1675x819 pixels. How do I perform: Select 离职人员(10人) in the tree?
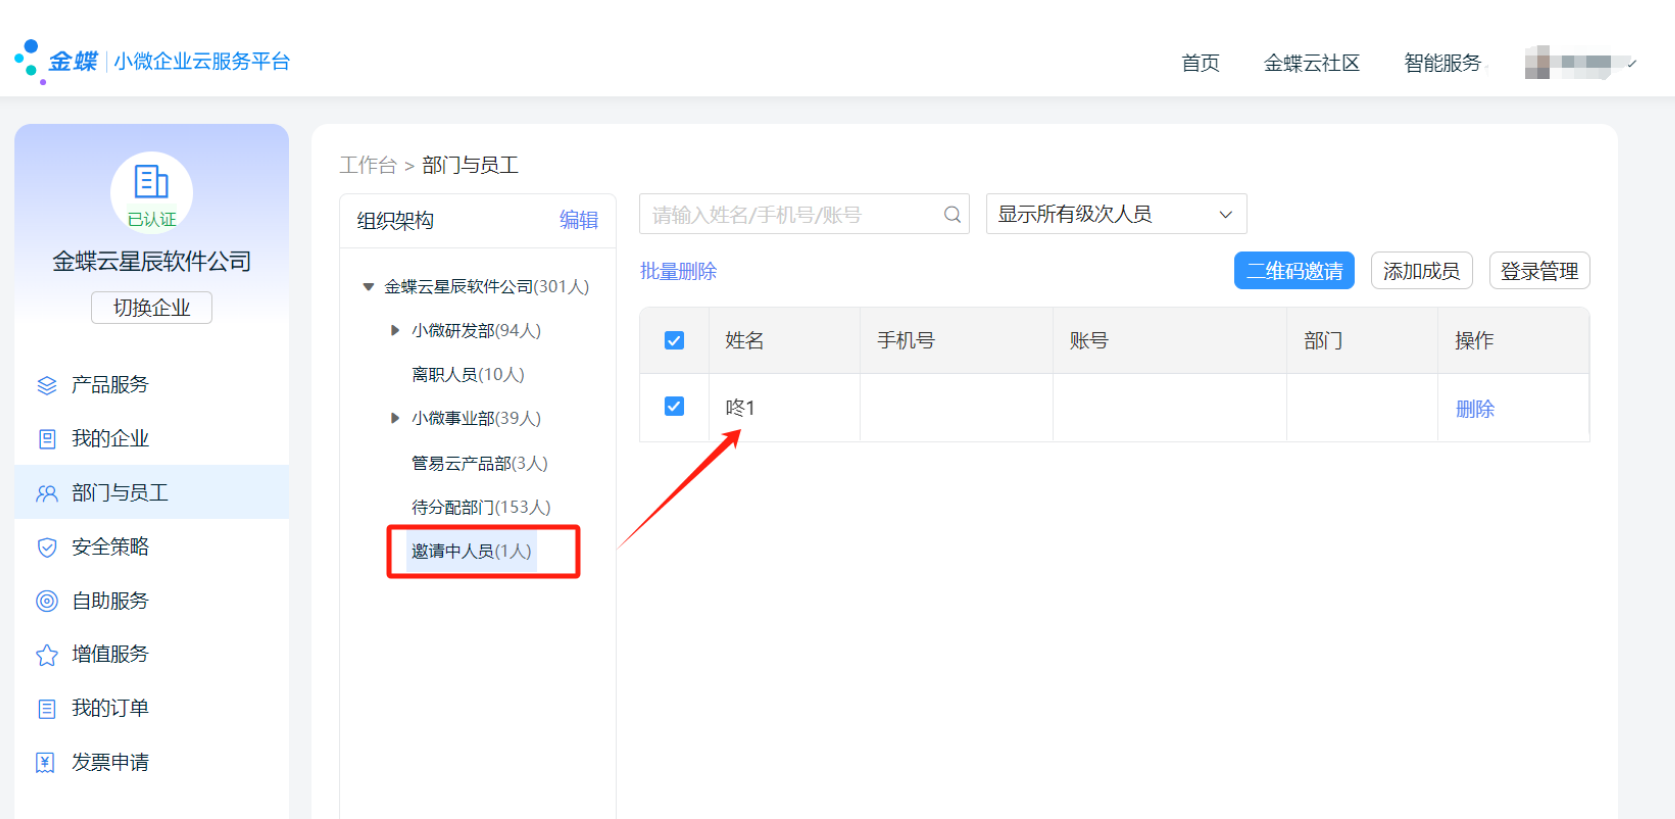pos(468,374)
